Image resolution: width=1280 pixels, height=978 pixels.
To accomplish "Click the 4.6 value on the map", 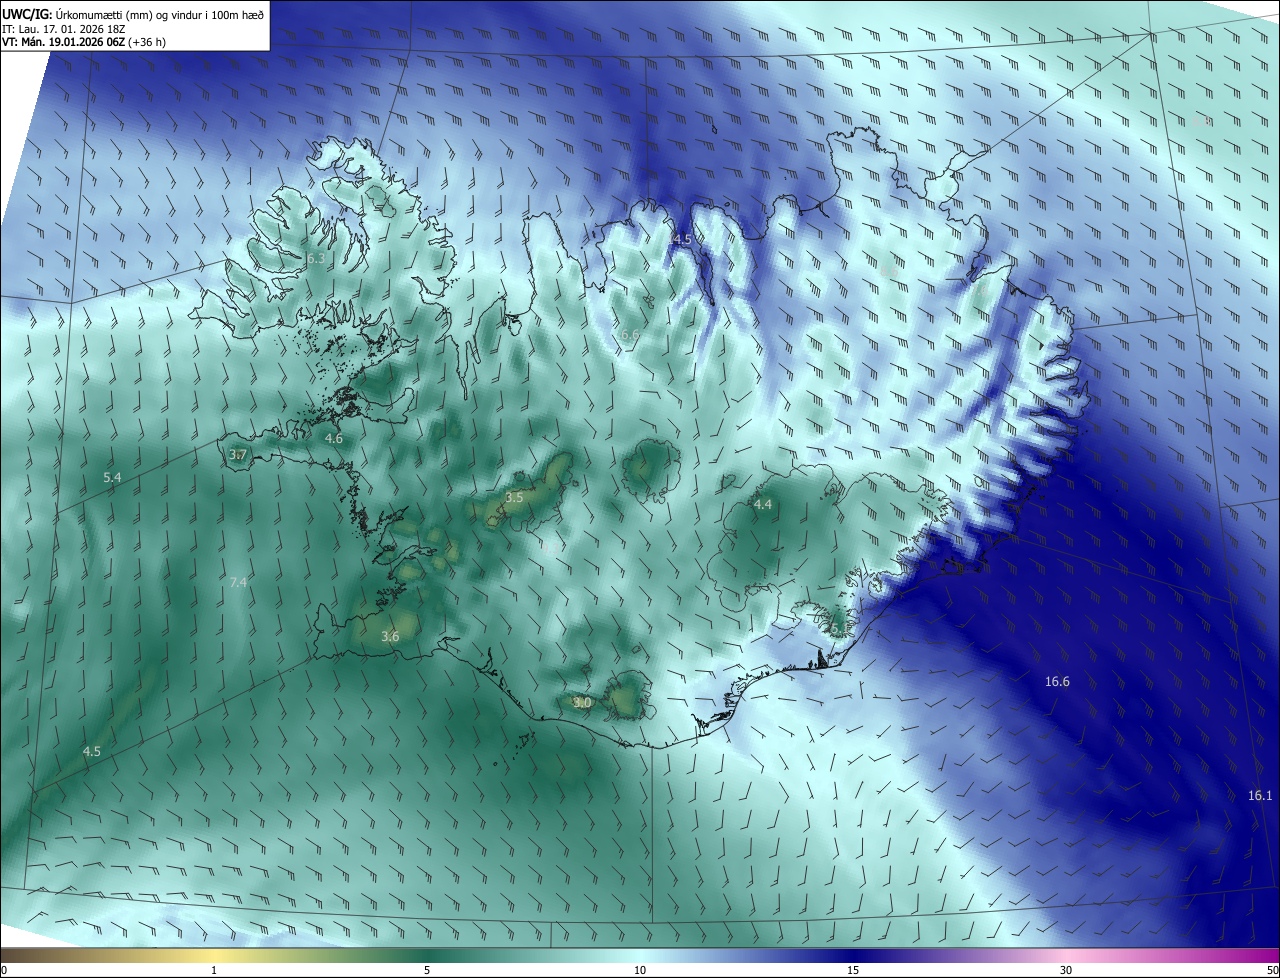I will point(333,438).
